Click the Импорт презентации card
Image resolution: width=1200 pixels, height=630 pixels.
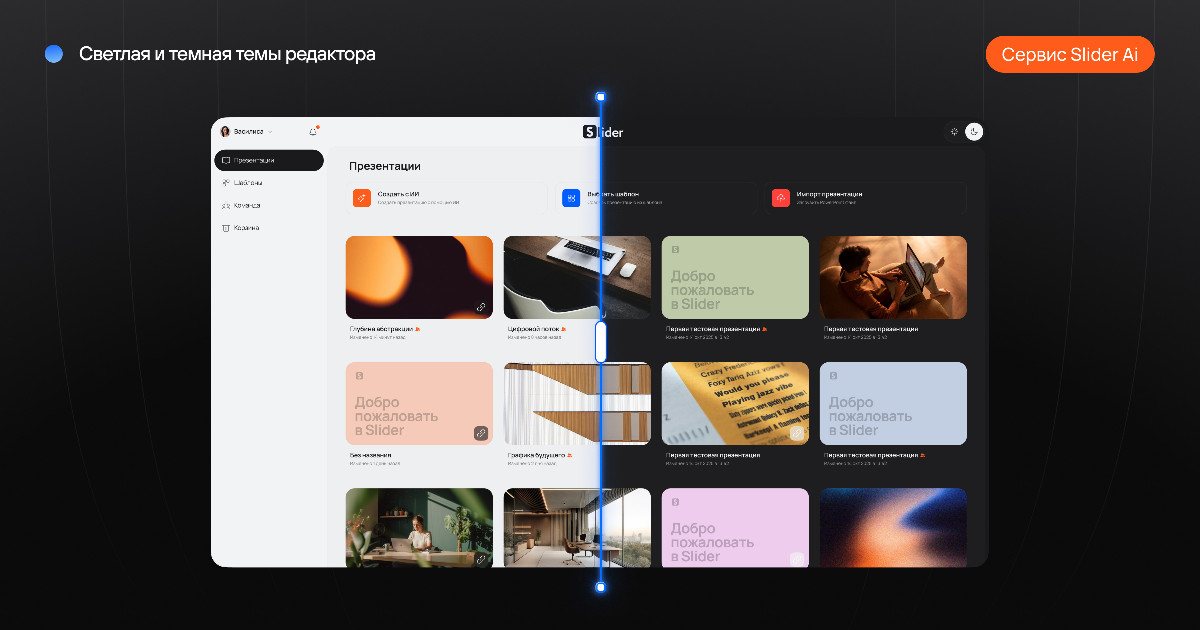click(866, 198)
